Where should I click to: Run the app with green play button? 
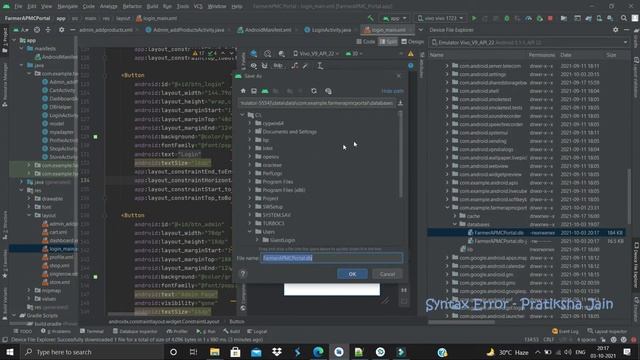(474, 18)
